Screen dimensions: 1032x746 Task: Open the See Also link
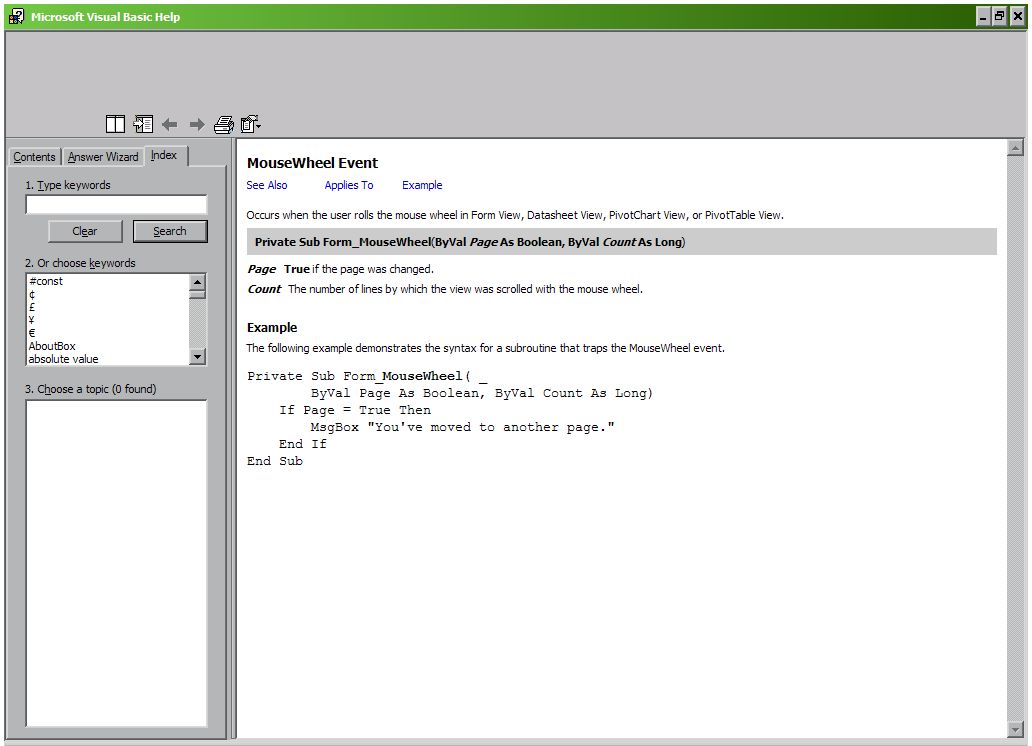[267, 185]
